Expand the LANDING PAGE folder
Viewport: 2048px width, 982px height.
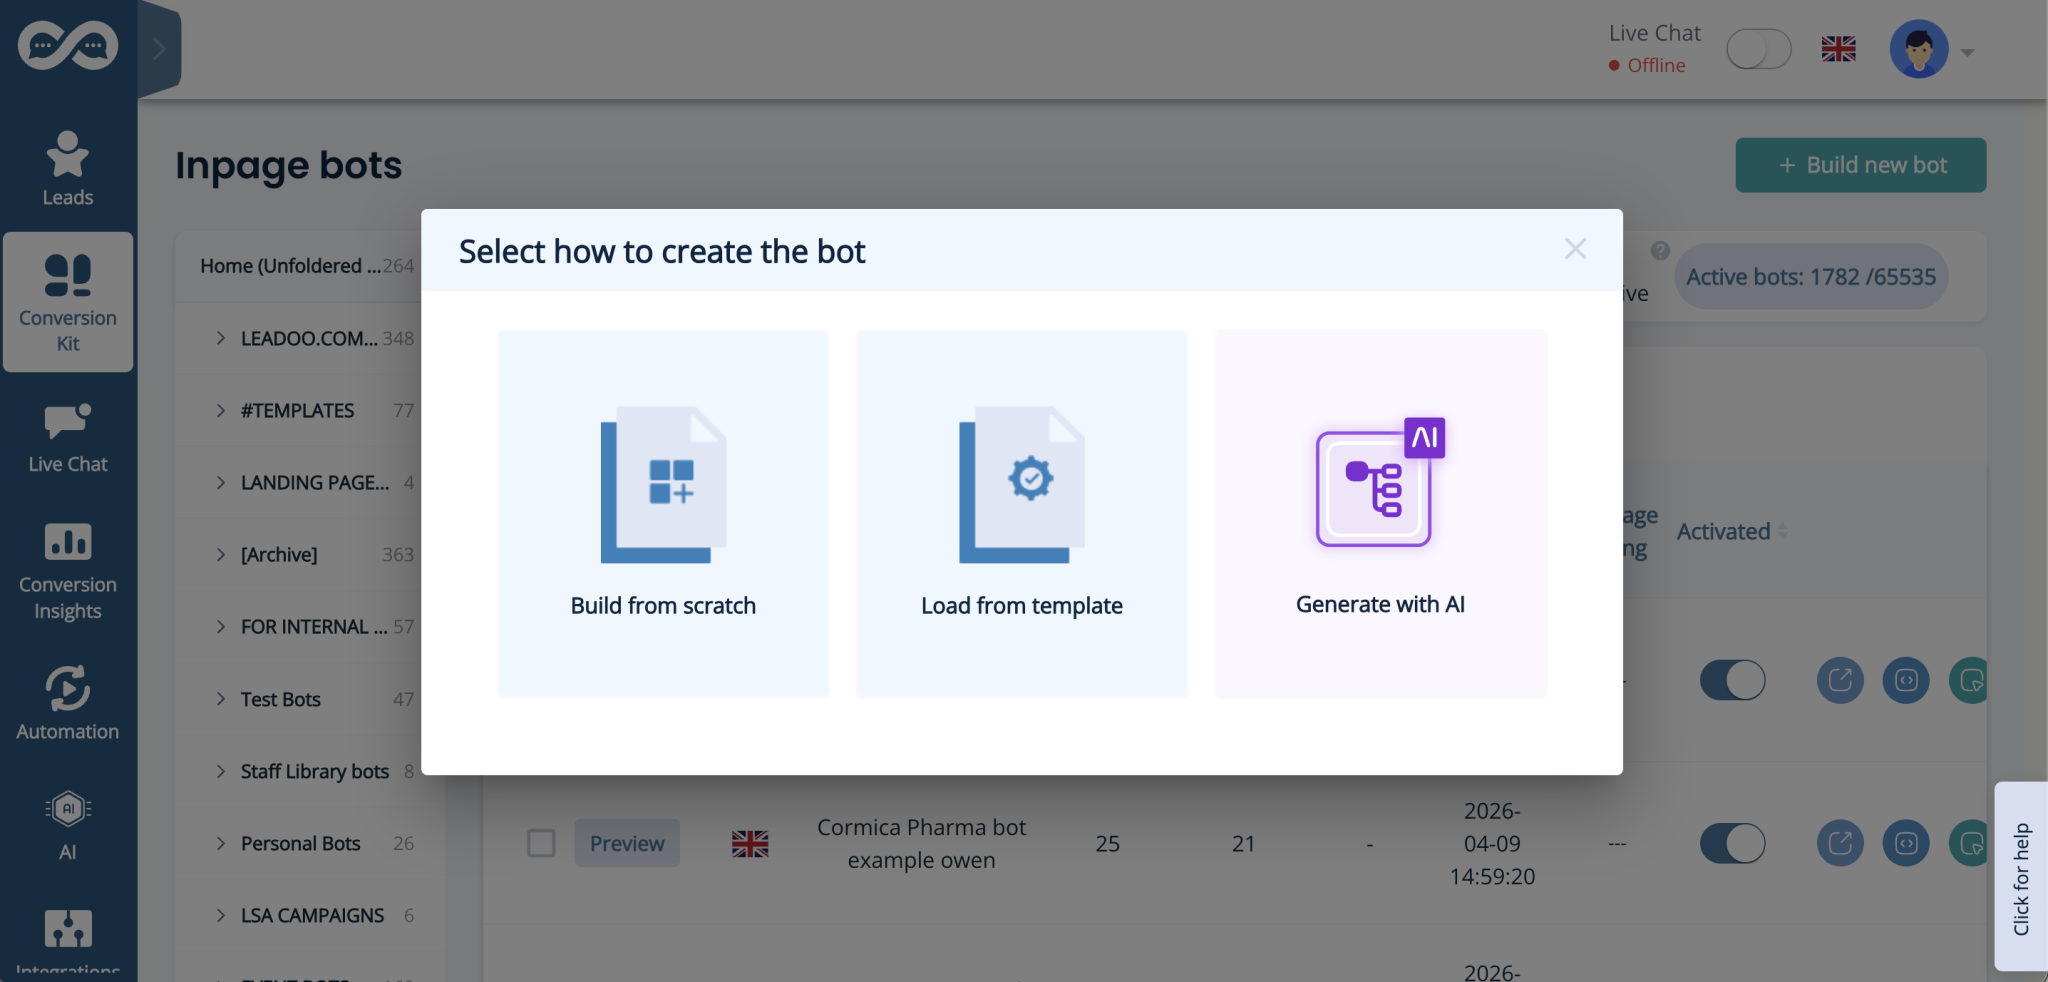[221, 482]
